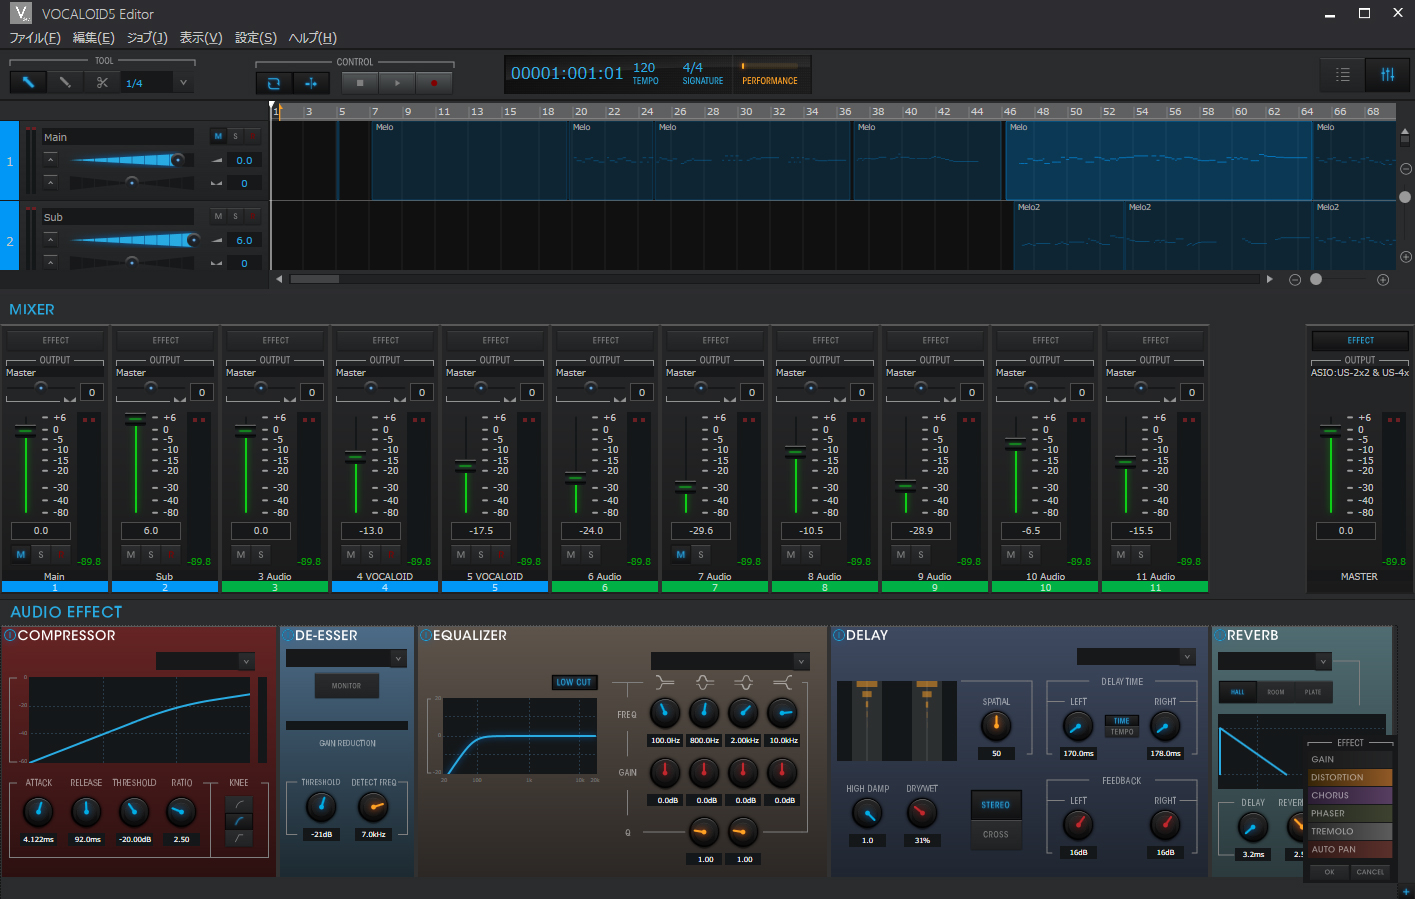1415x899 pixels.
Task: Toggle the mixer view icon
Action: (x=1387, y=75)
